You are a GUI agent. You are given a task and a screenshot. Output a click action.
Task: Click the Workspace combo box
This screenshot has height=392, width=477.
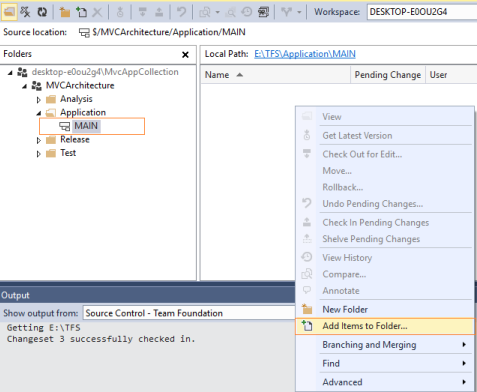tap(422, 12)
